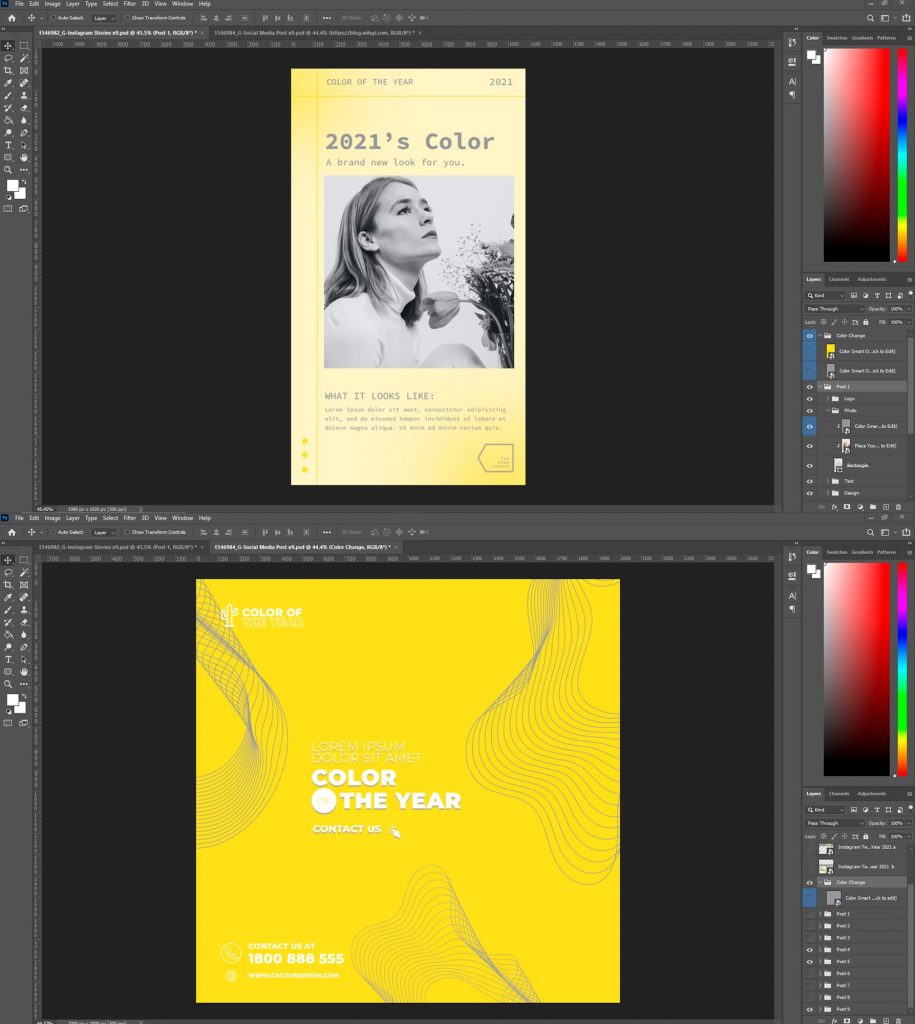
Task: Activate the Hand tool in top window
Action: pos(24,157)
